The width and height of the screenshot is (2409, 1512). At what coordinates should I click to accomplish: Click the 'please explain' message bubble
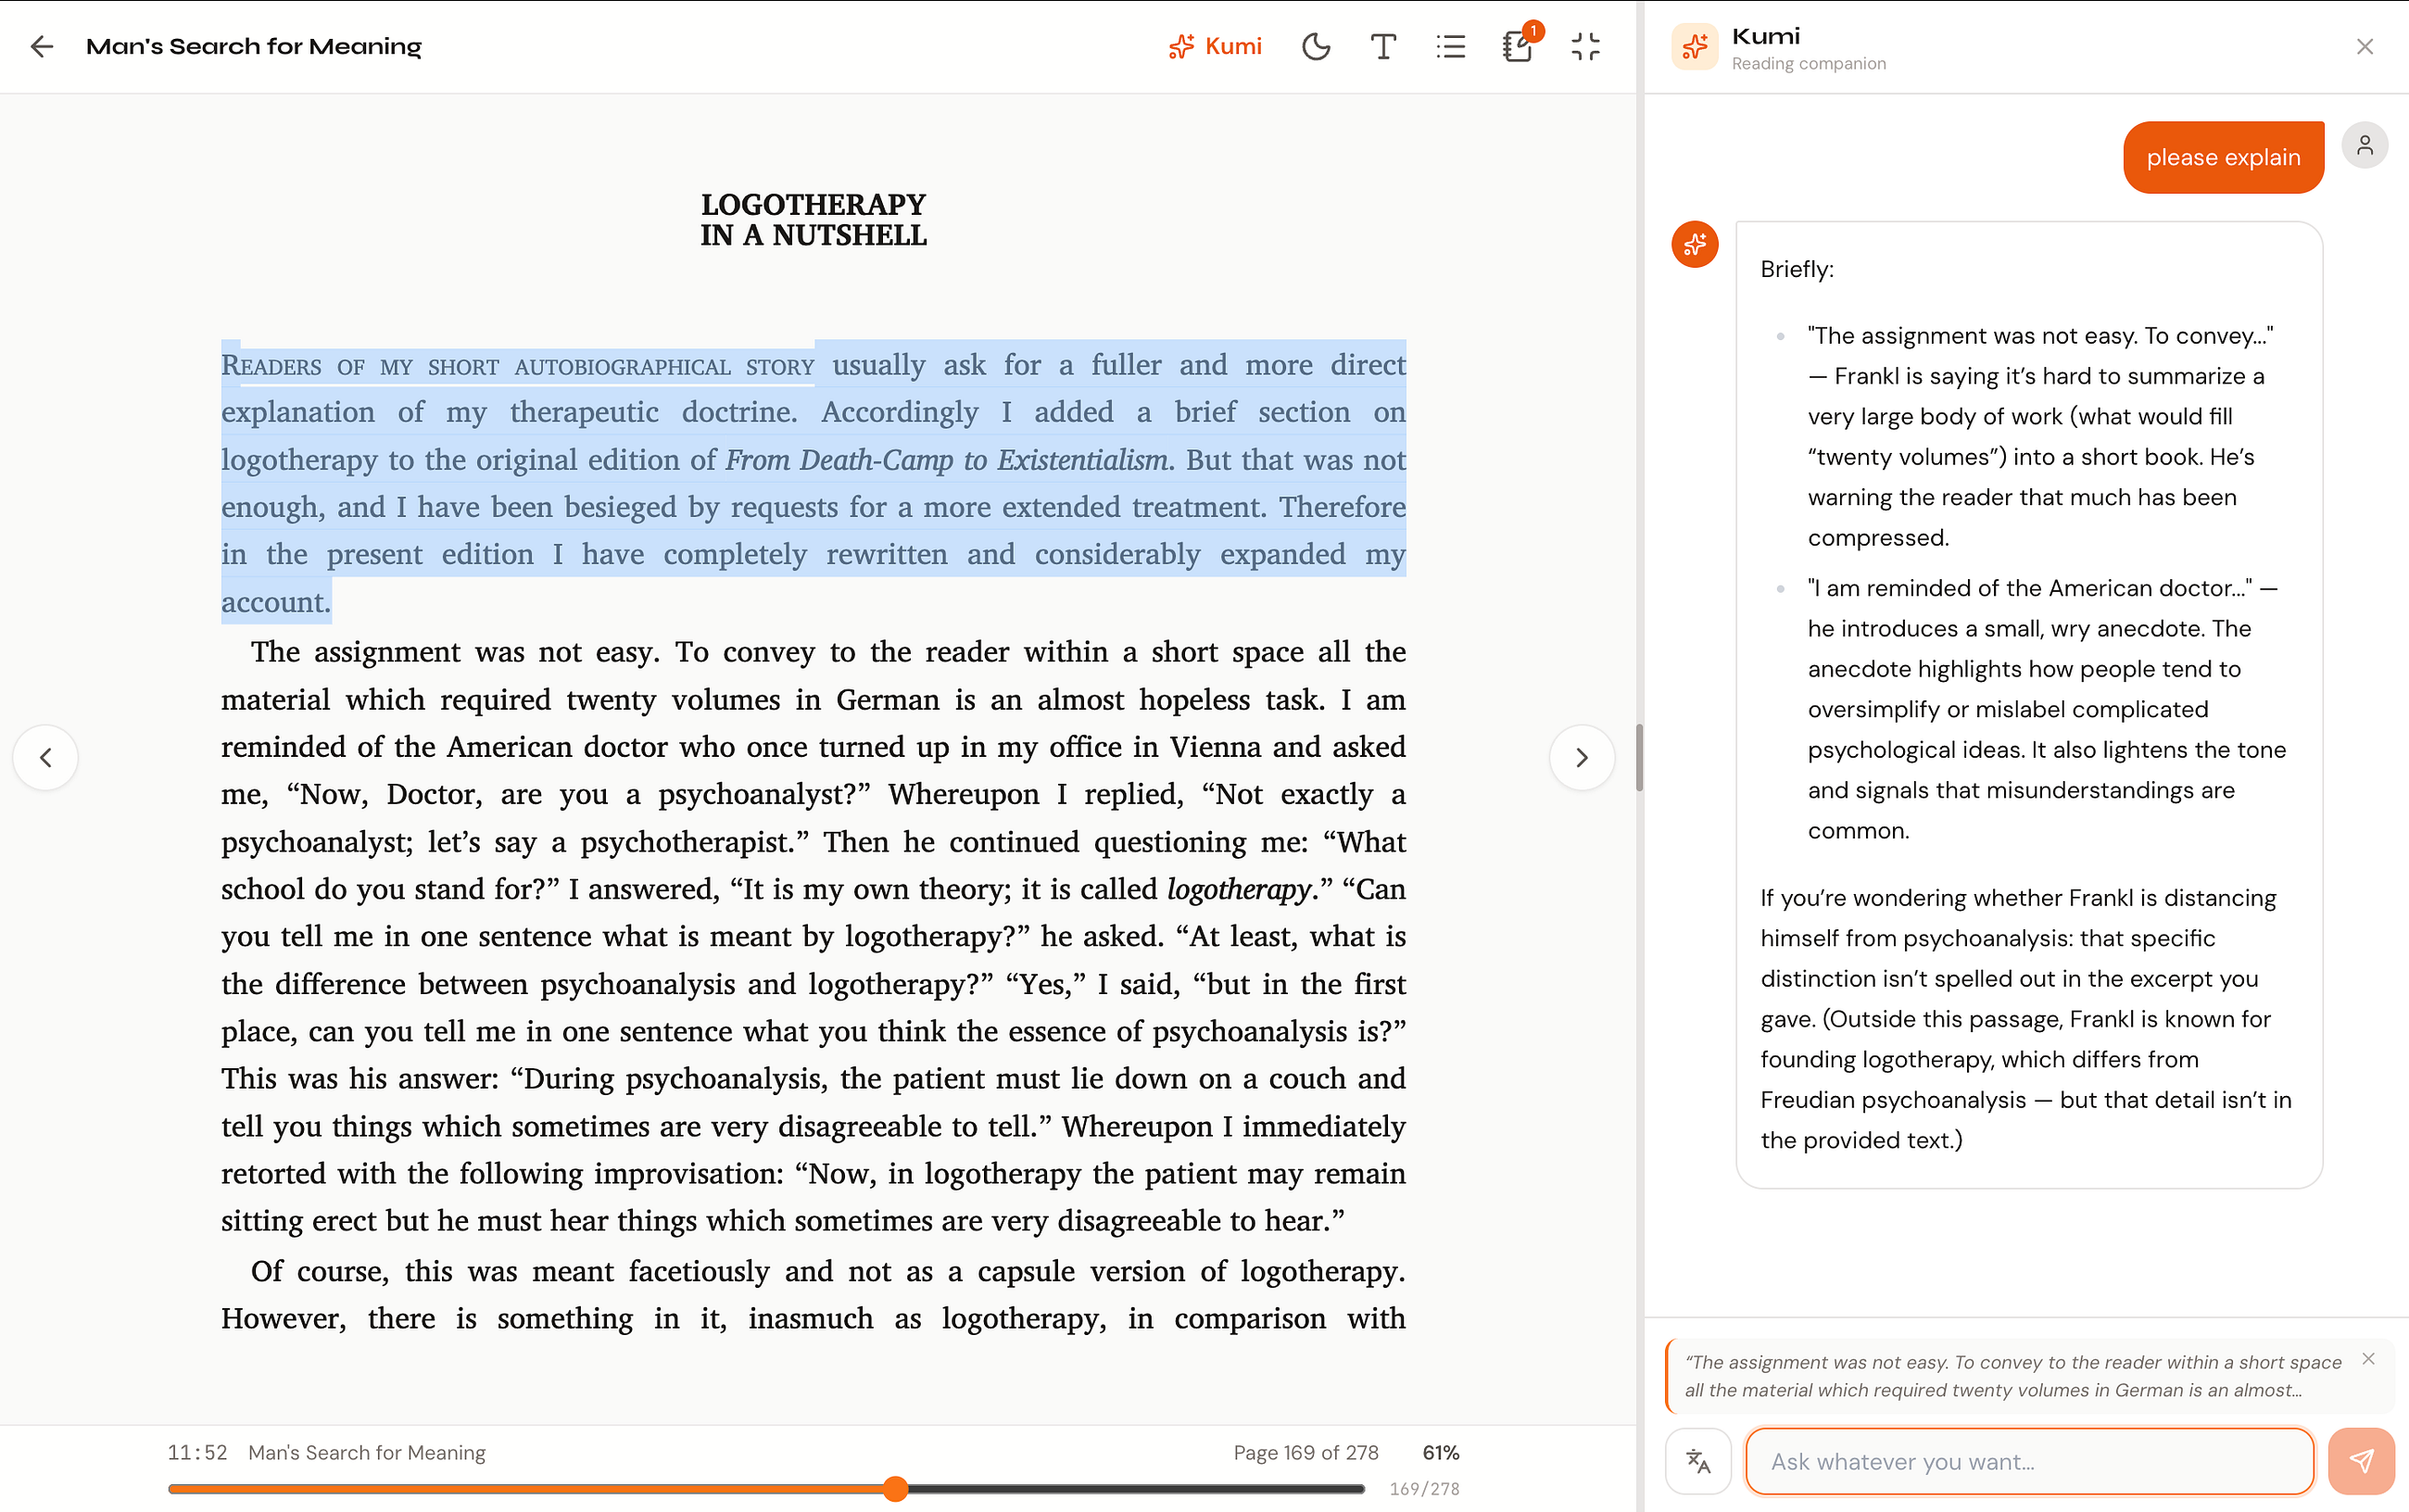(2223, 157)
